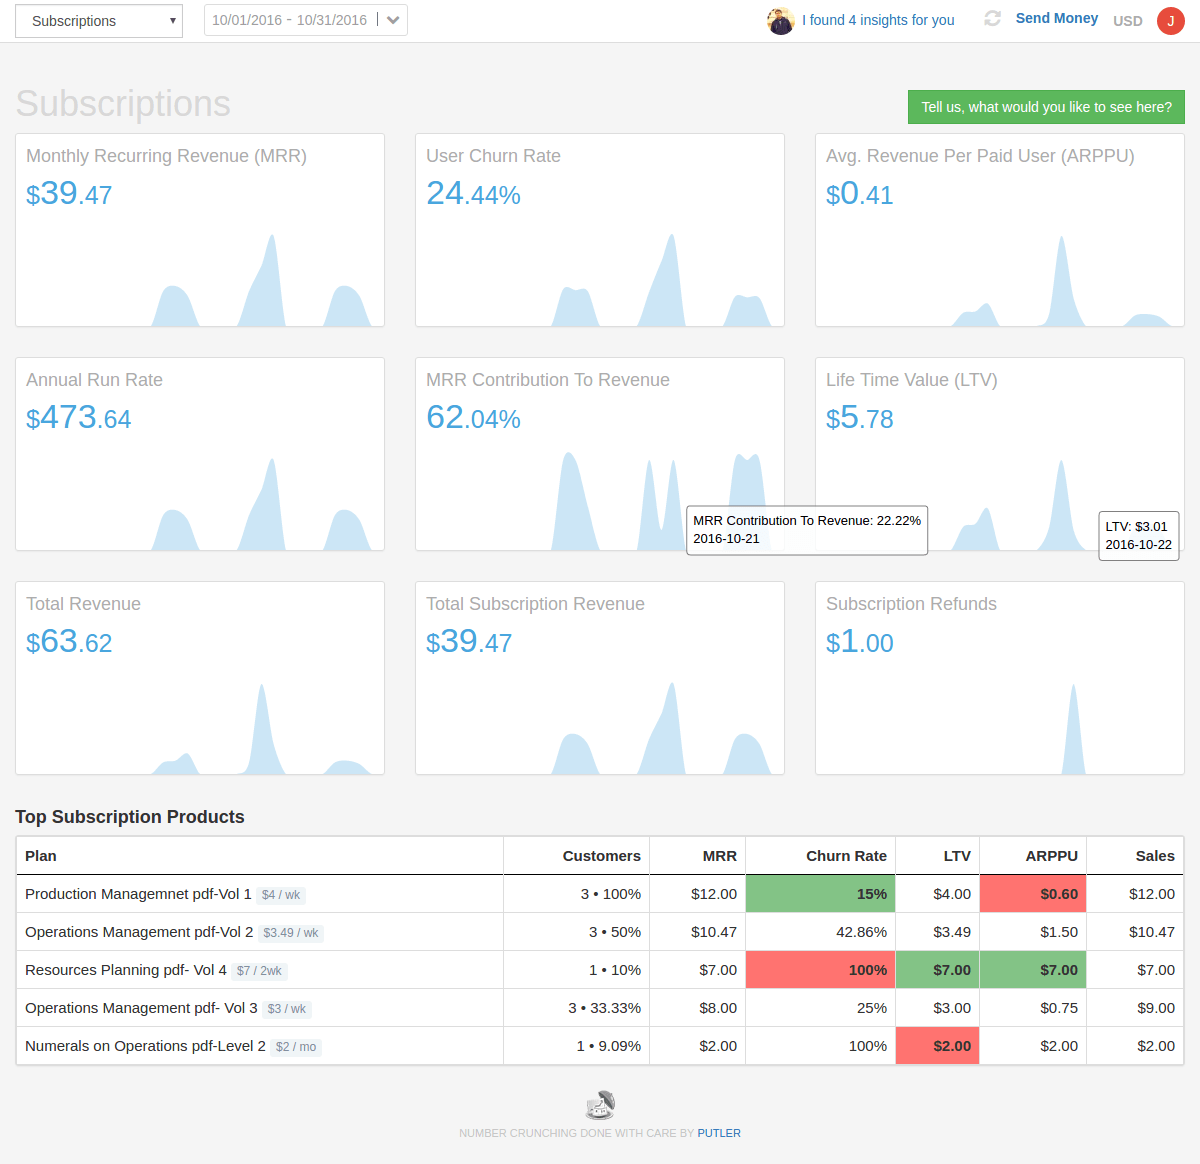This screenshot has width=1200, height=1164.
Task: Click the Send Money link
Action: click(x=1056, y=17)
